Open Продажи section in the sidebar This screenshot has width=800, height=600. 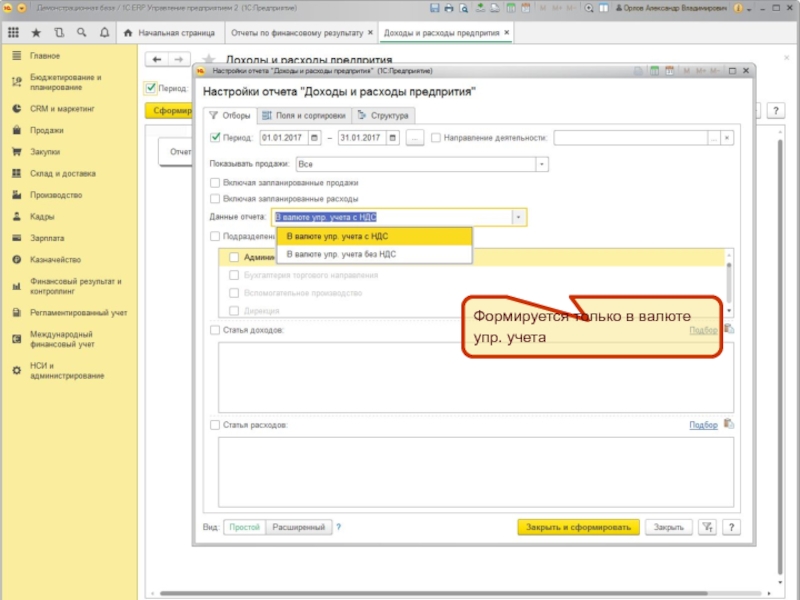tap(47, 130)
